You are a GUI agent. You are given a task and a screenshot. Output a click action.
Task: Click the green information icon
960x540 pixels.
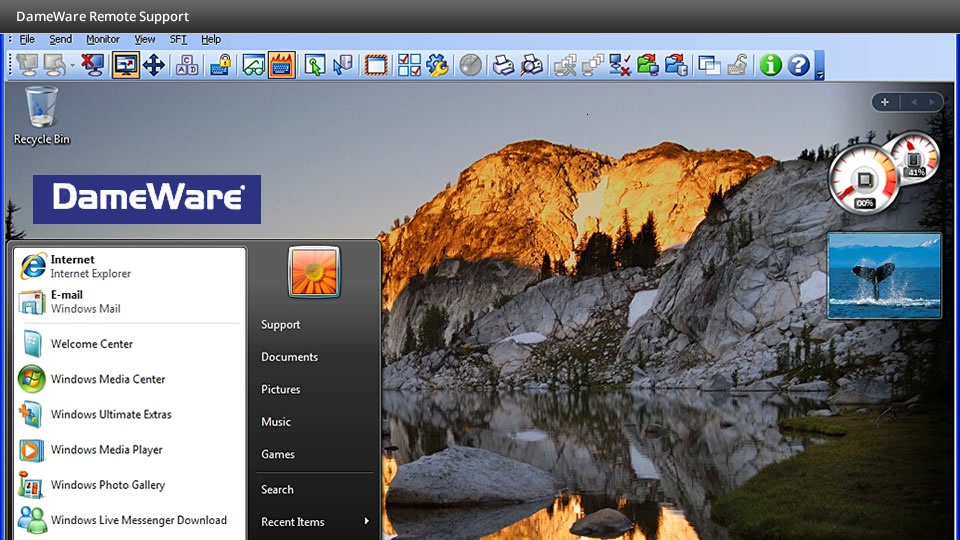770,65
